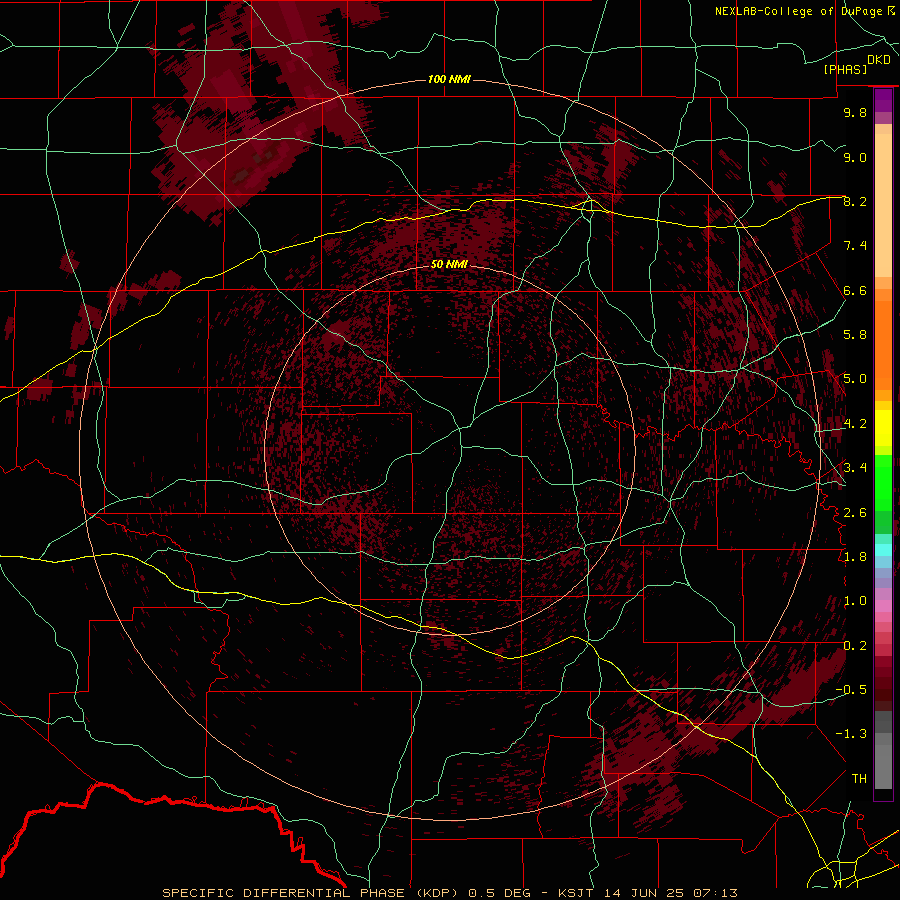Viewport: 900px width, 900px height.
Task: Select the 5.0 scale value
Action: point(855,379)
